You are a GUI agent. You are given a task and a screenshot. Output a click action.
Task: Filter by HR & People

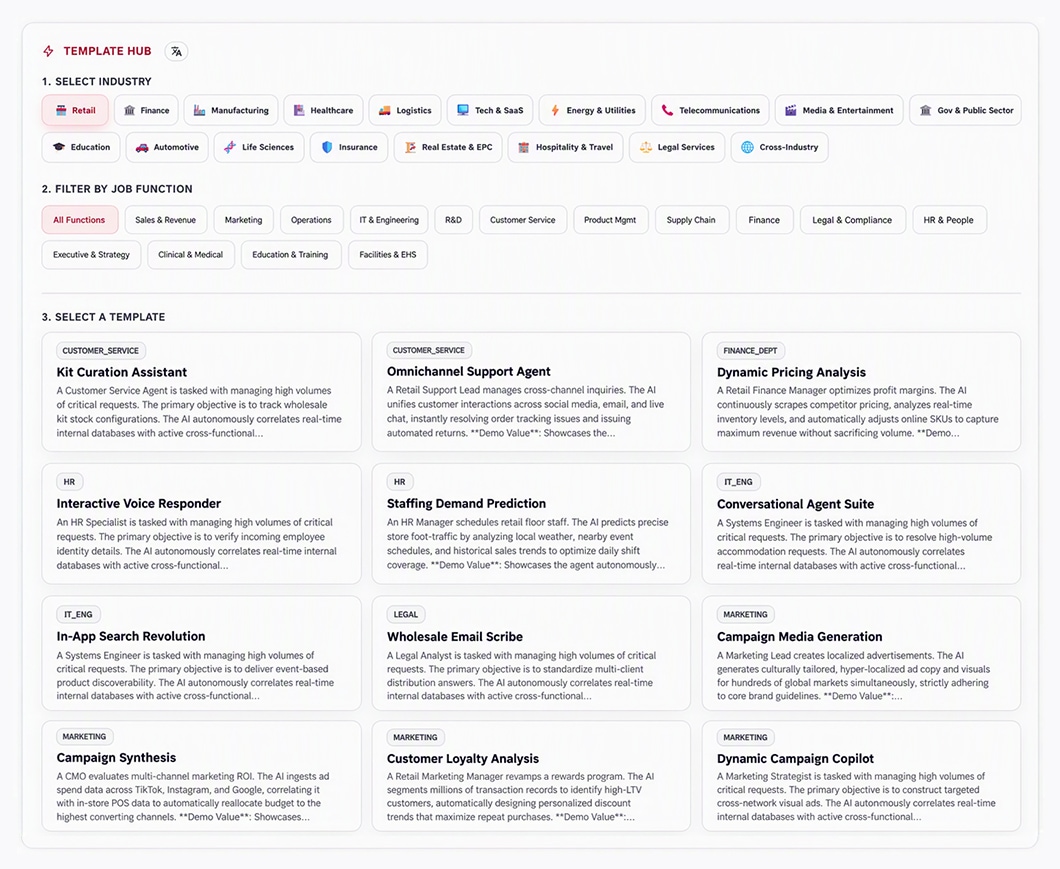coord(949,220)
